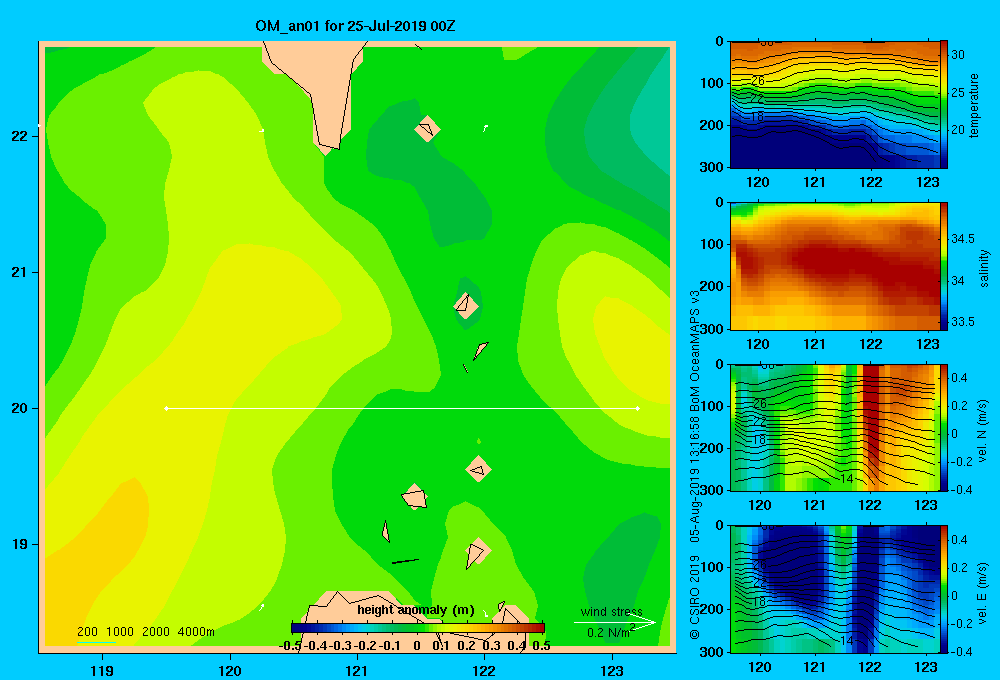1000x680 pixels.
Task: Click latitude label "19" on main map axis
Action: click(19, 544)
